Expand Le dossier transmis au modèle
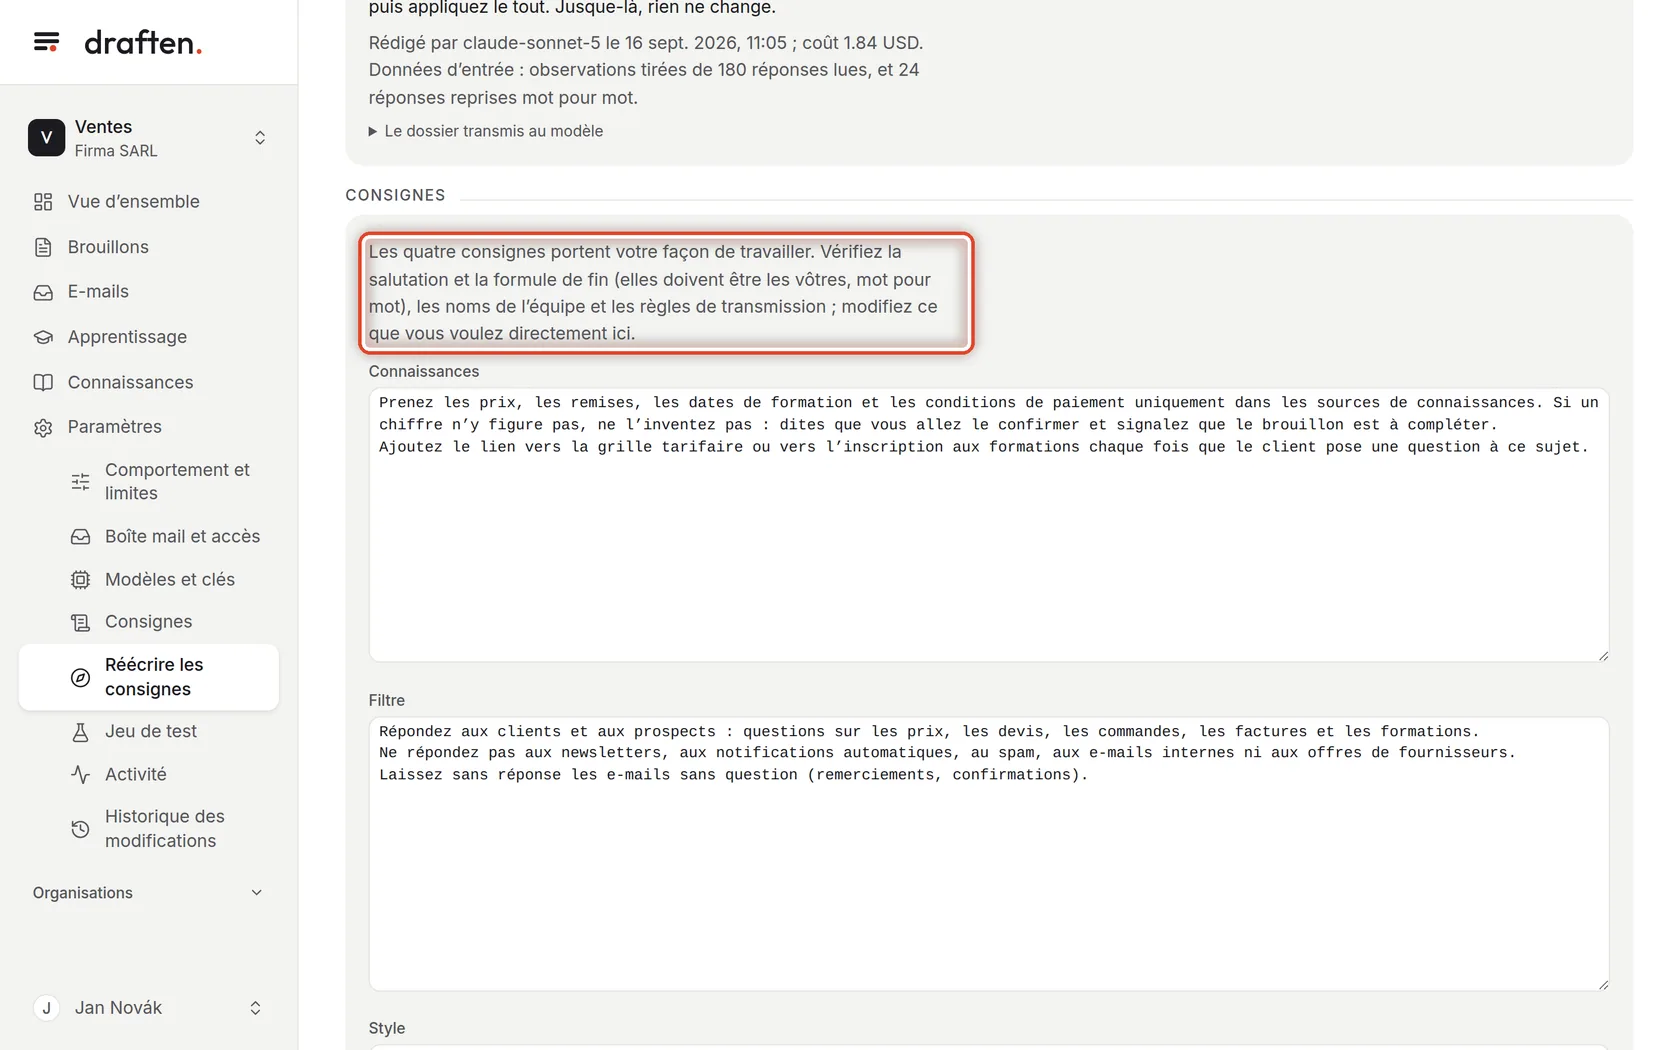Viewport: 1680px width, 1050px height. click(486, 131)
